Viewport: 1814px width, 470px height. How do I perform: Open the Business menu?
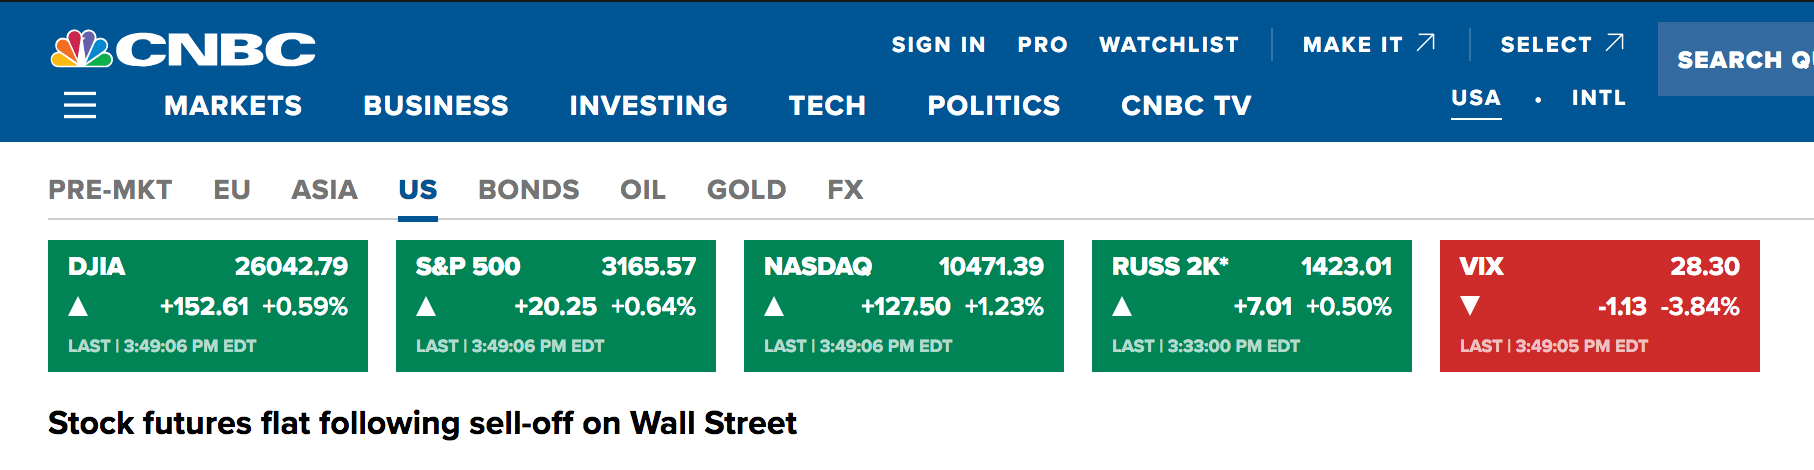click(436, 106)
